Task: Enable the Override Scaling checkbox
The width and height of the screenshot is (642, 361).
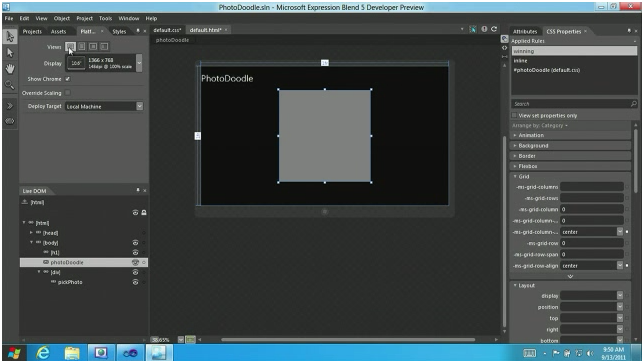Action: click(68, 93)
